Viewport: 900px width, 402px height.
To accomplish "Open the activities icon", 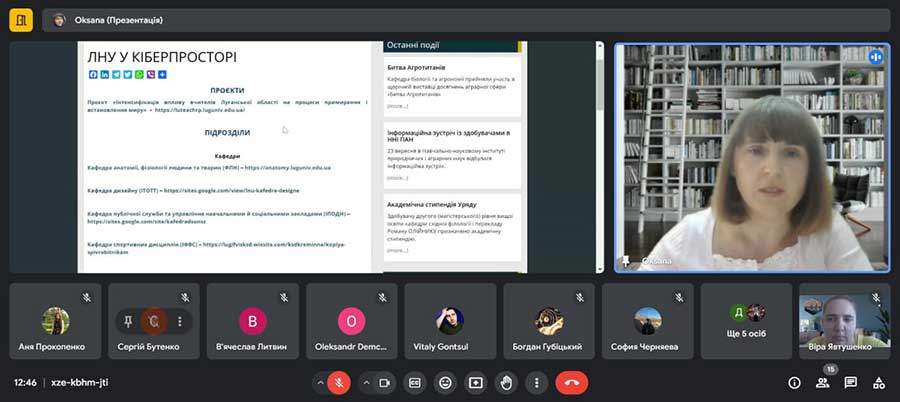I will click(878, 382).
